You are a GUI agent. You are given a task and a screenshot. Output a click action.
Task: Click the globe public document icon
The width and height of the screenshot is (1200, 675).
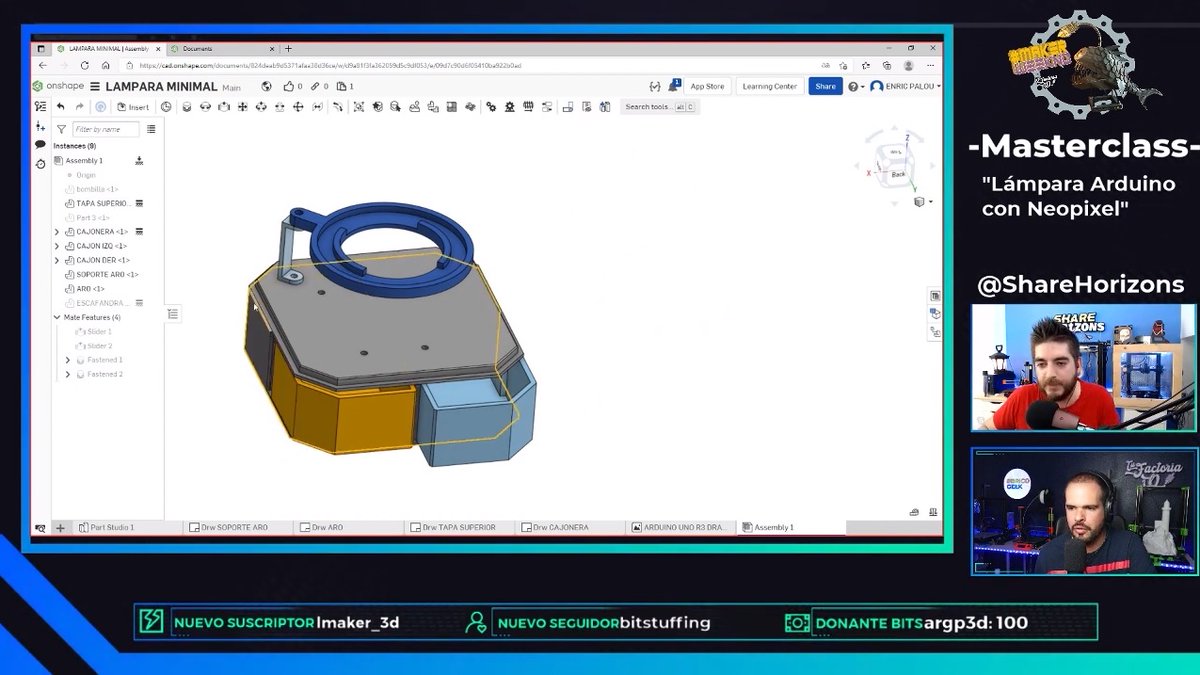(266, 86)
